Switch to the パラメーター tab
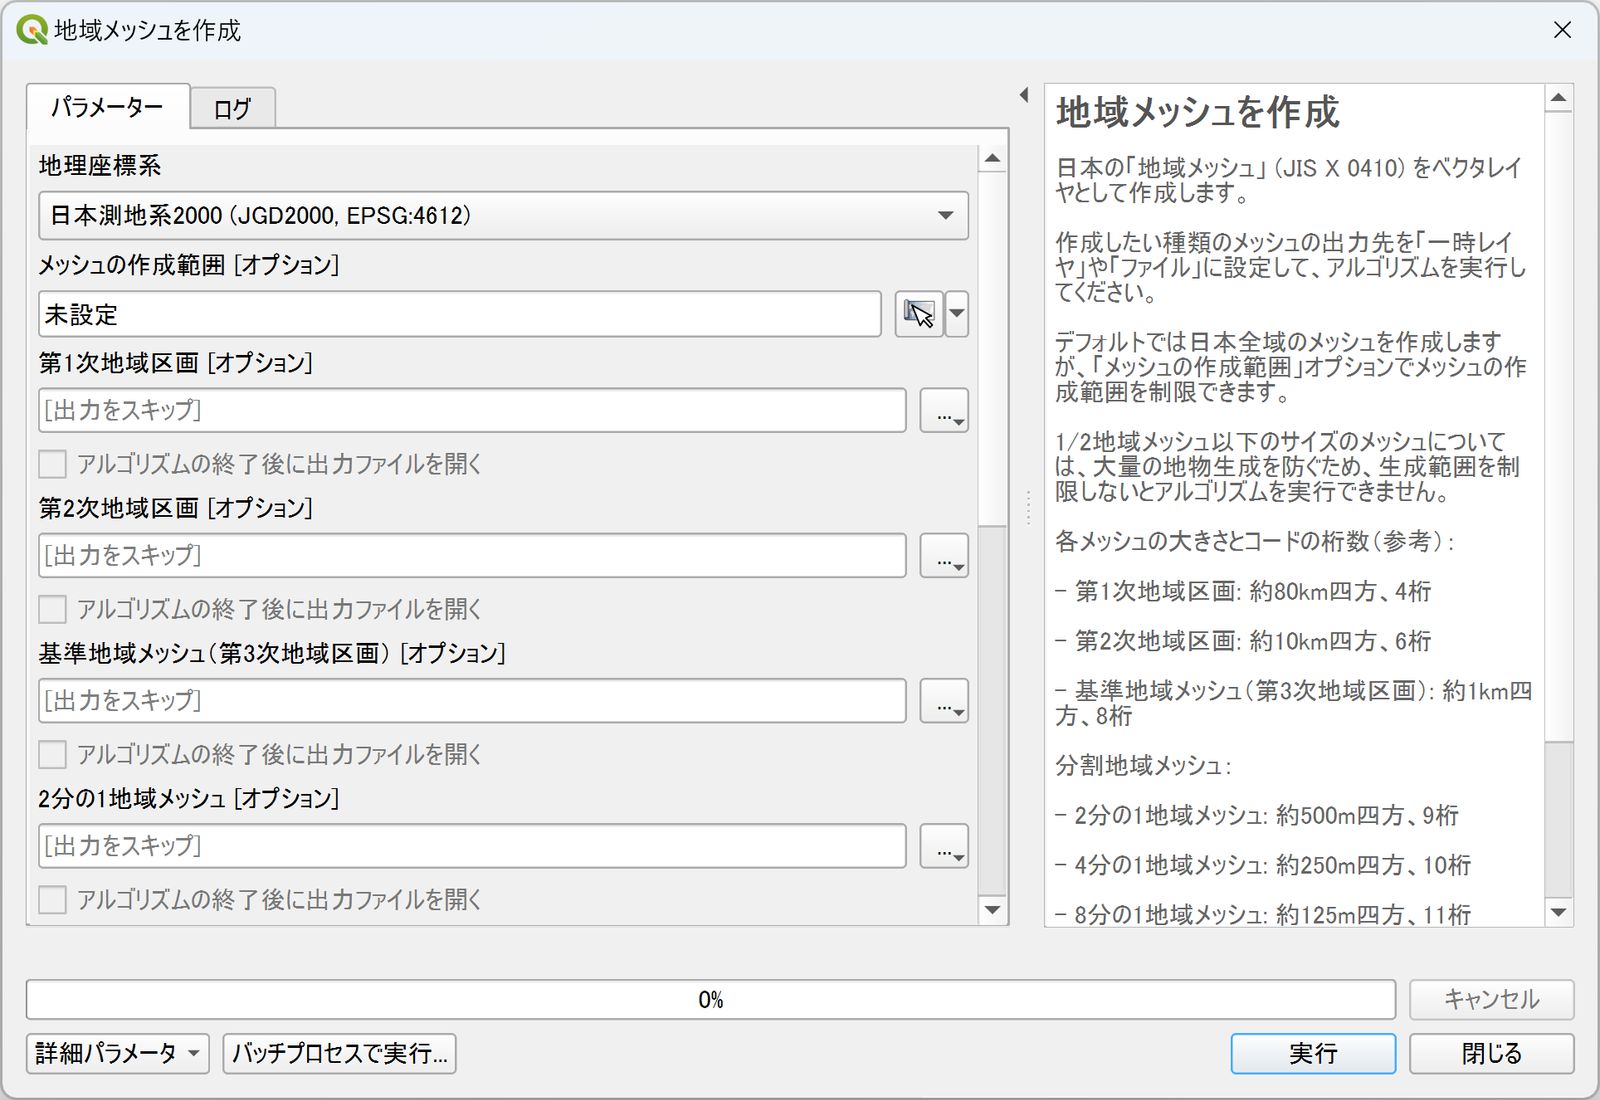The width and height of the screenshot is (1600, 1100). [108, 107]
